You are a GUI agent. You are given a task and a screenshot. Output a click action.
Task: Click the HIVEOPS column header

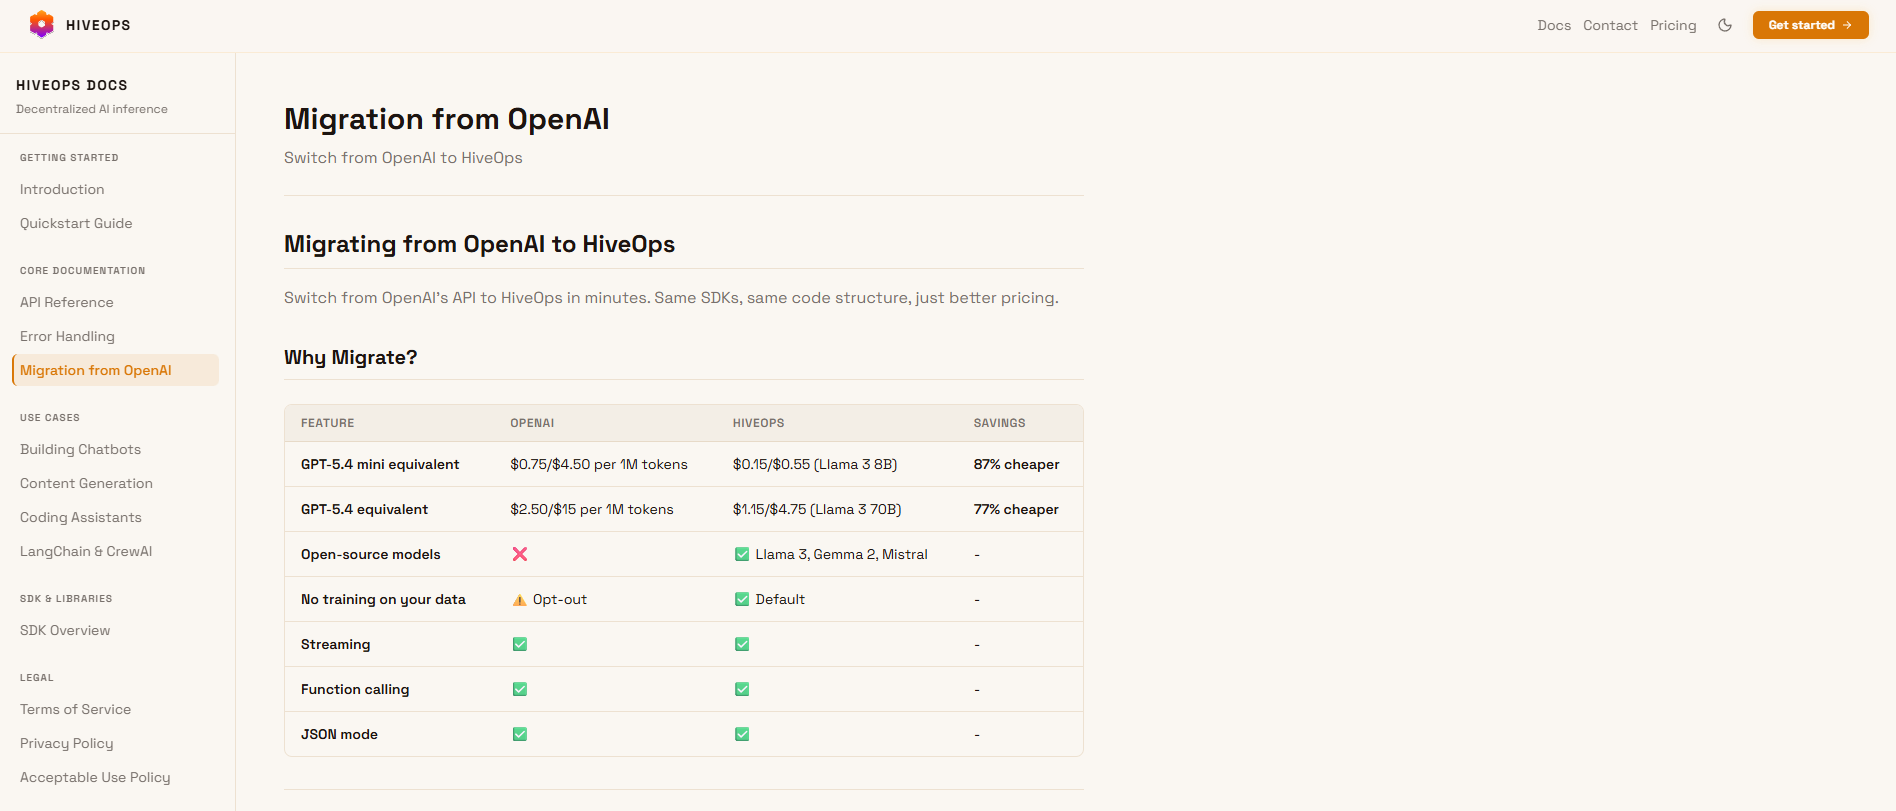(758, 423)
